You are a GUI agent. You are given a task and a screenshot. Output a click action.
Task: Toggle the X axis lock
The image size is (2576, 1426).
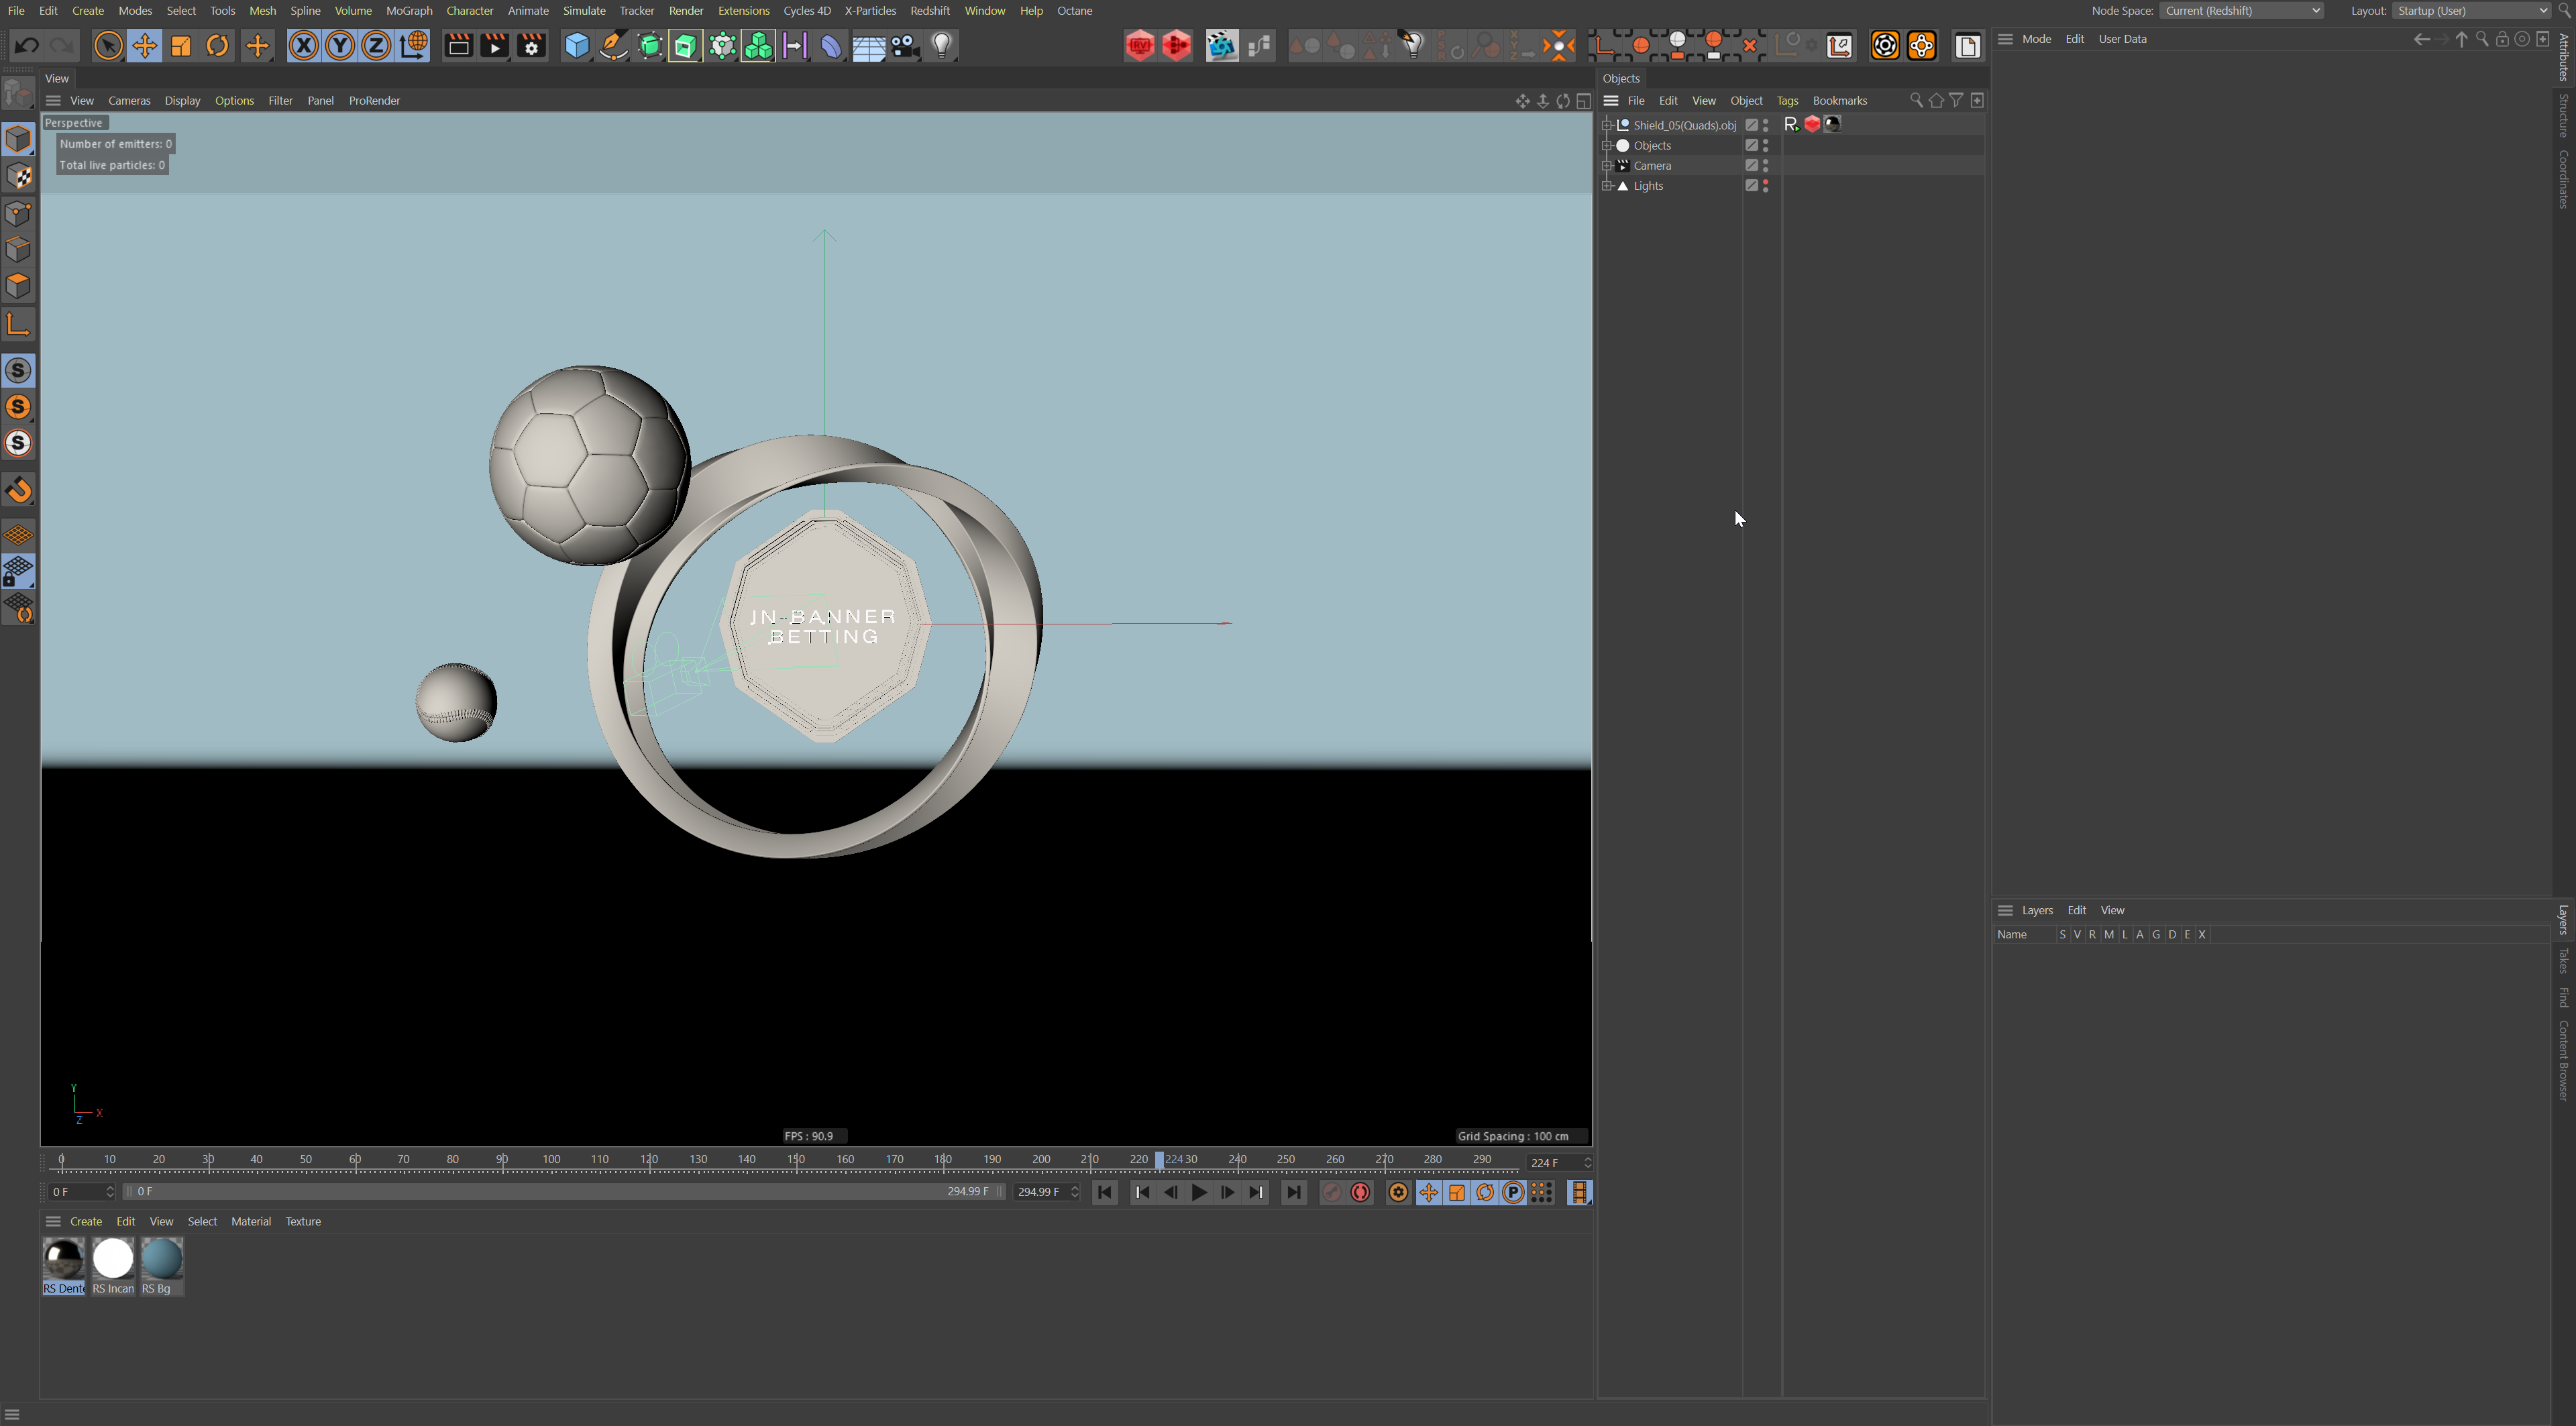click(x=304, y=46)
